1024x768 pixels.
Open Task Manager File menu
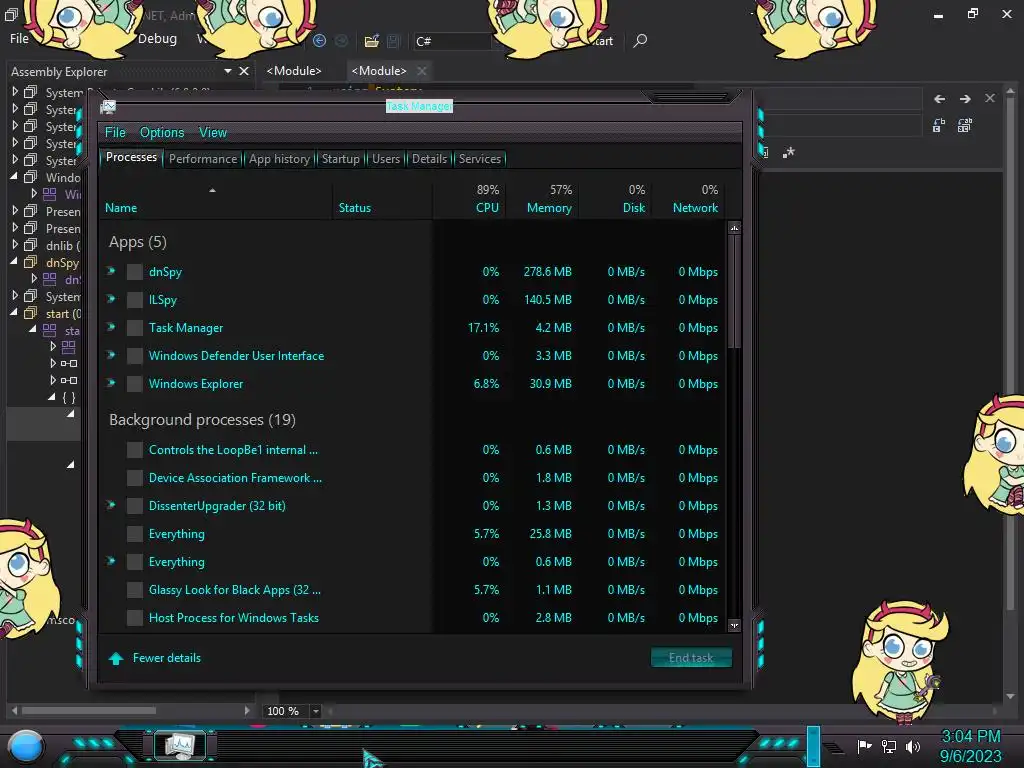(115, 133)
